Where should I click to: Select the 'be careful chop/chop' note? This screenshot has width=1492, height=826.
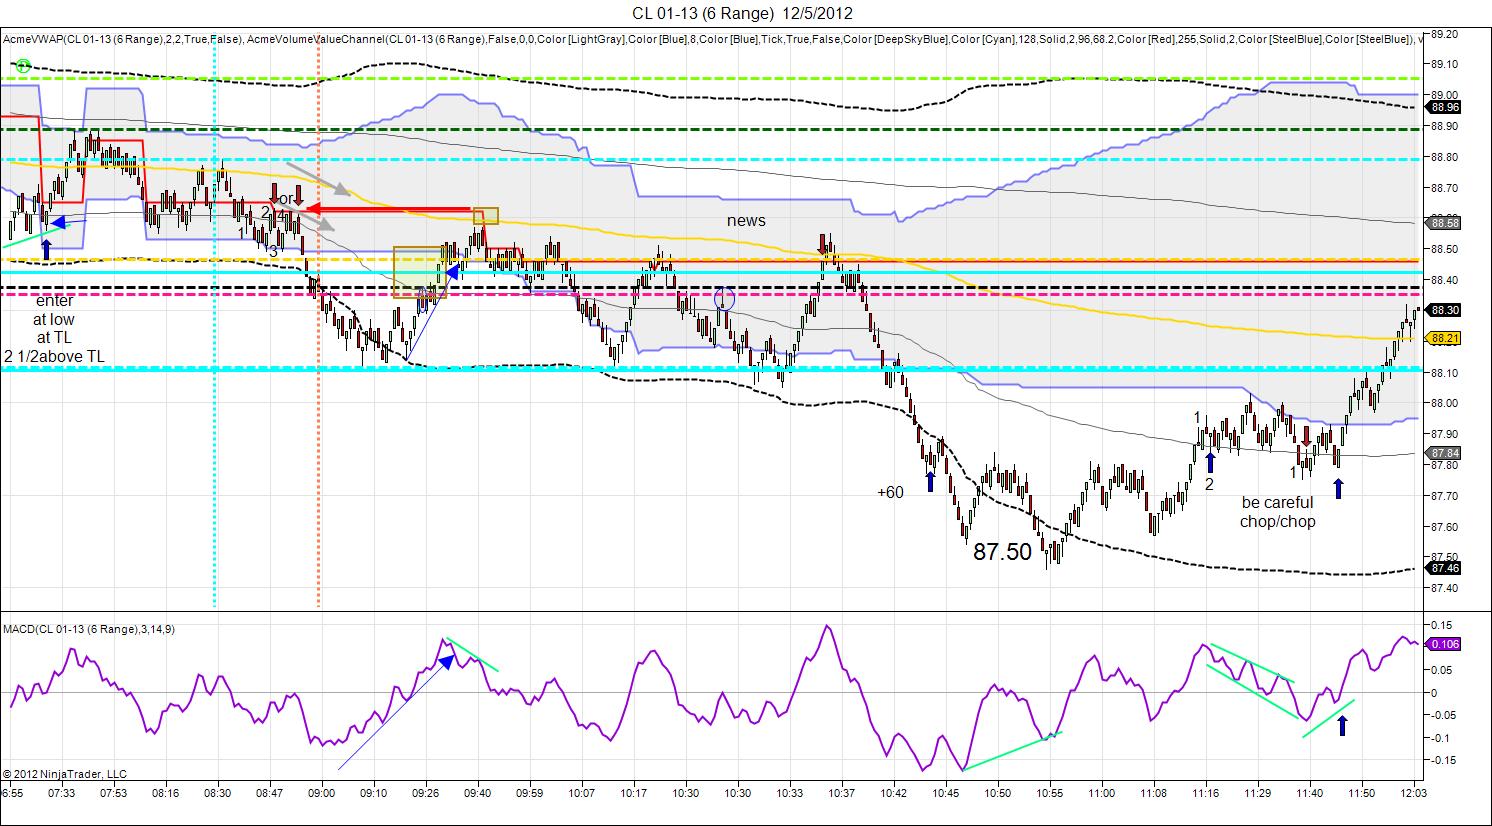tap(1278, 512)
